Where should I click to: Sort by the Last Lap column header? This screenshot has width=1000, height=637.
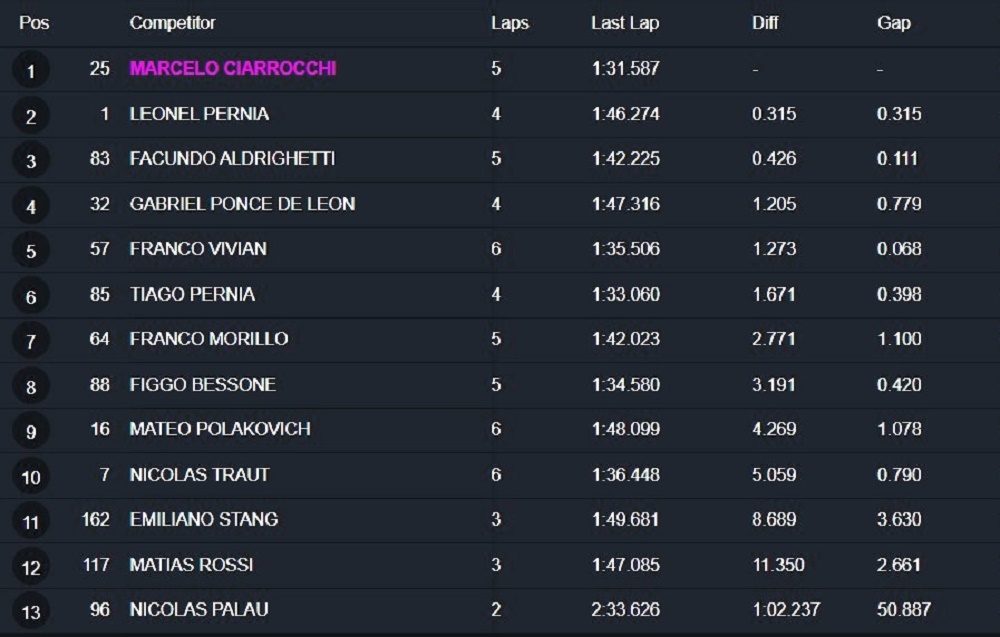click(x=625, y=23)
